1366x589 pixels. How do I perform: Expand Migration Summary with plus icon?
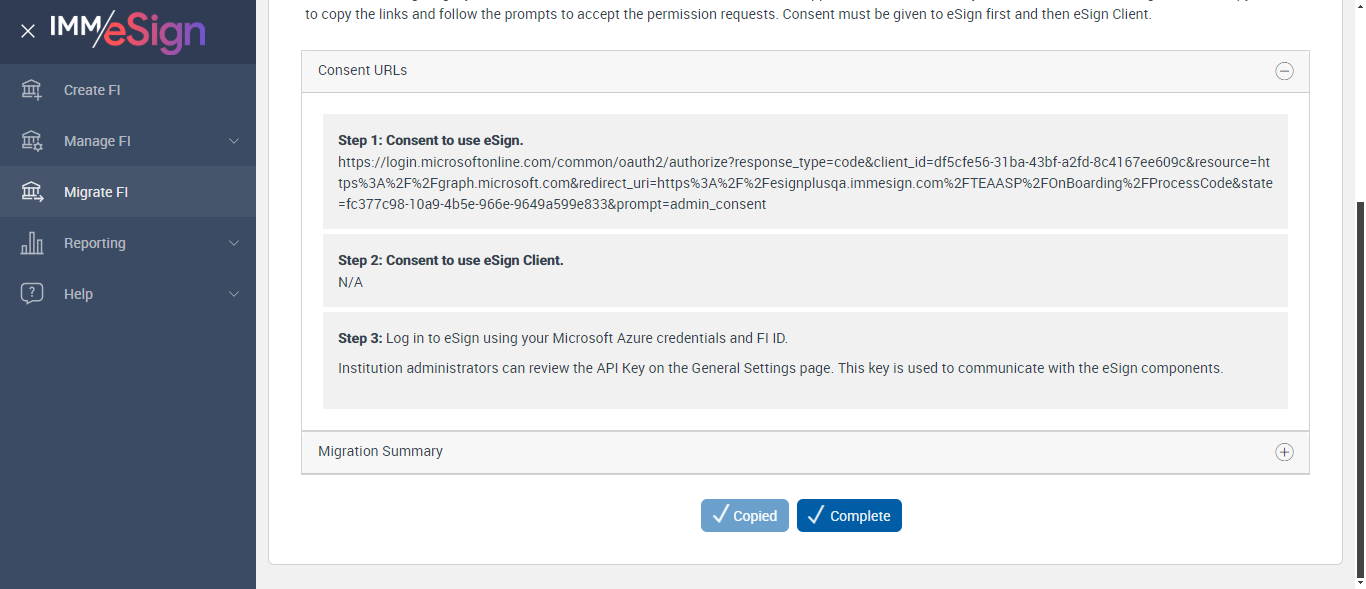pos(1284,452)
